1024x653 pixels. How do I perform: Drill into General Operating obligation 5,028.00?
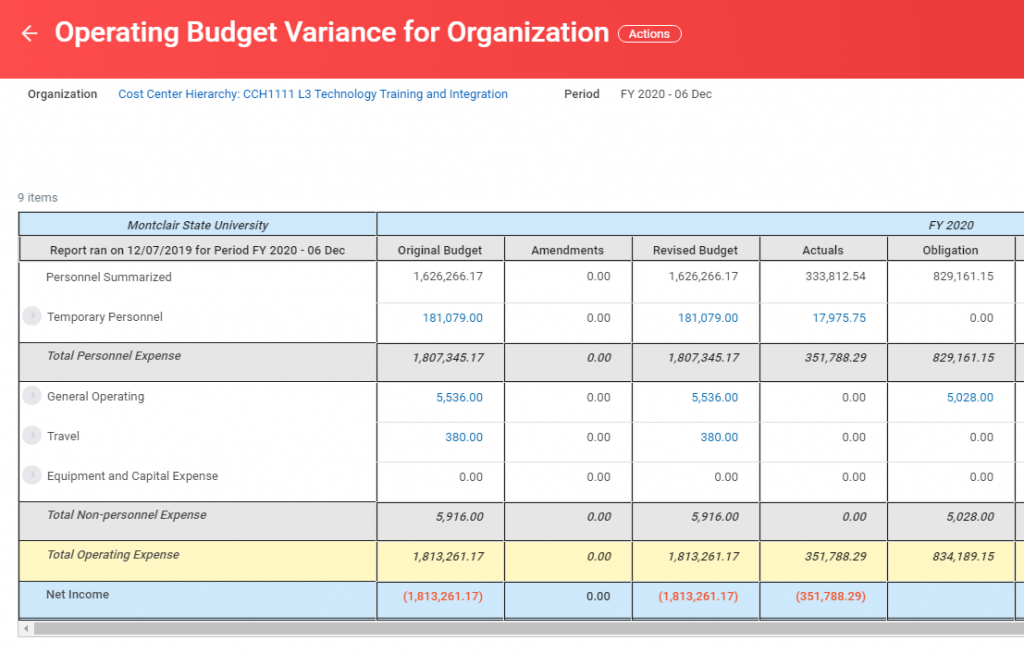pos(970,398)
